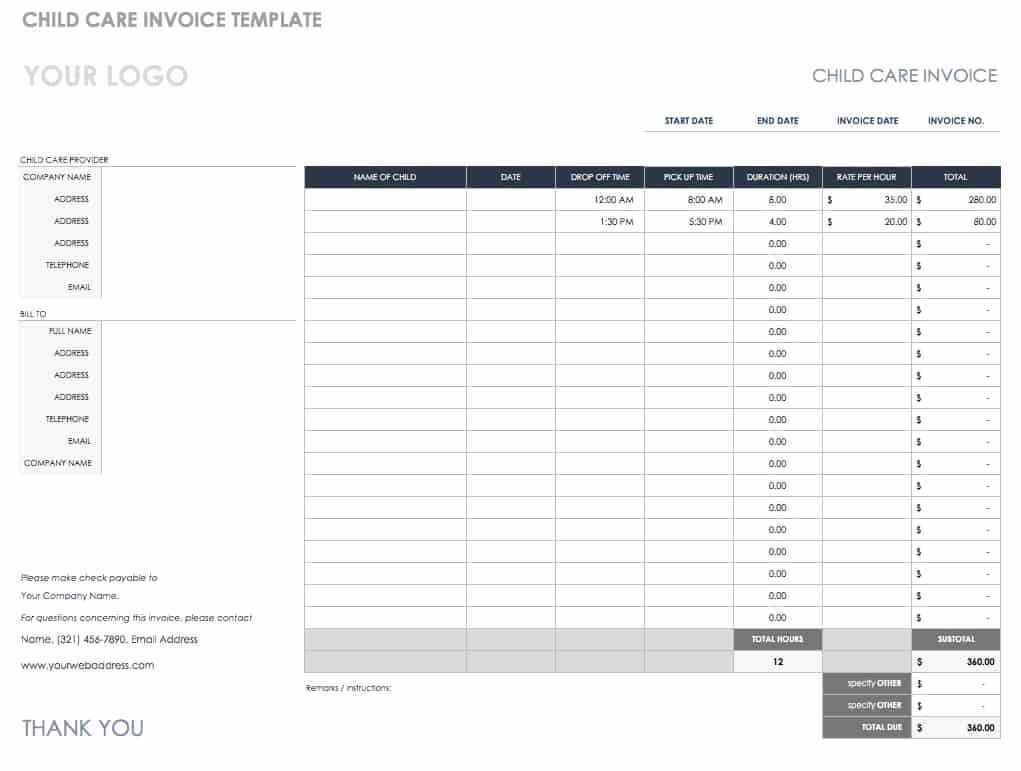1021x771 pixels.
Task: Select the CHILD CARE INVOICE TEMPLATE title
Action: coord(172,20)
